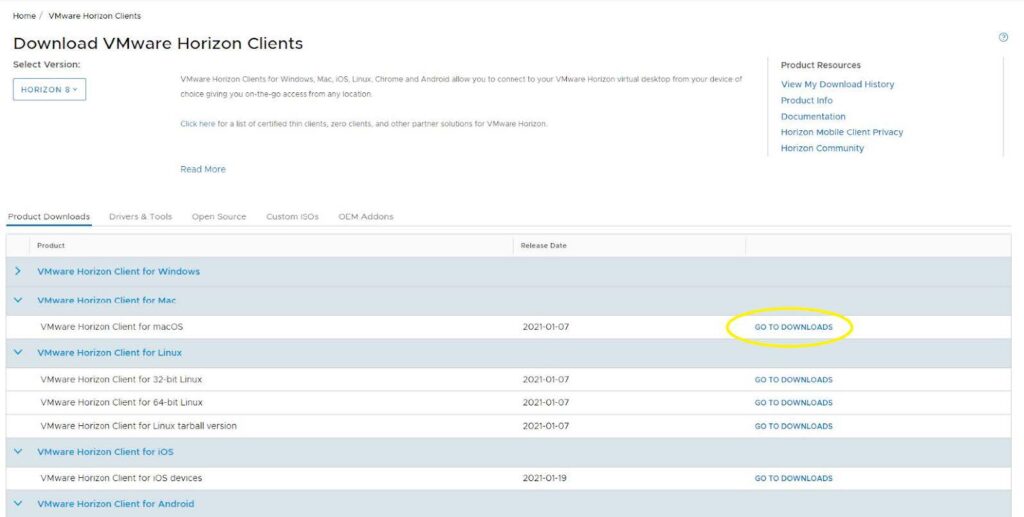1024x517 pixels.
Task: Go to downloads for 32-bit Linux client
Action: [x=793, y=380]
